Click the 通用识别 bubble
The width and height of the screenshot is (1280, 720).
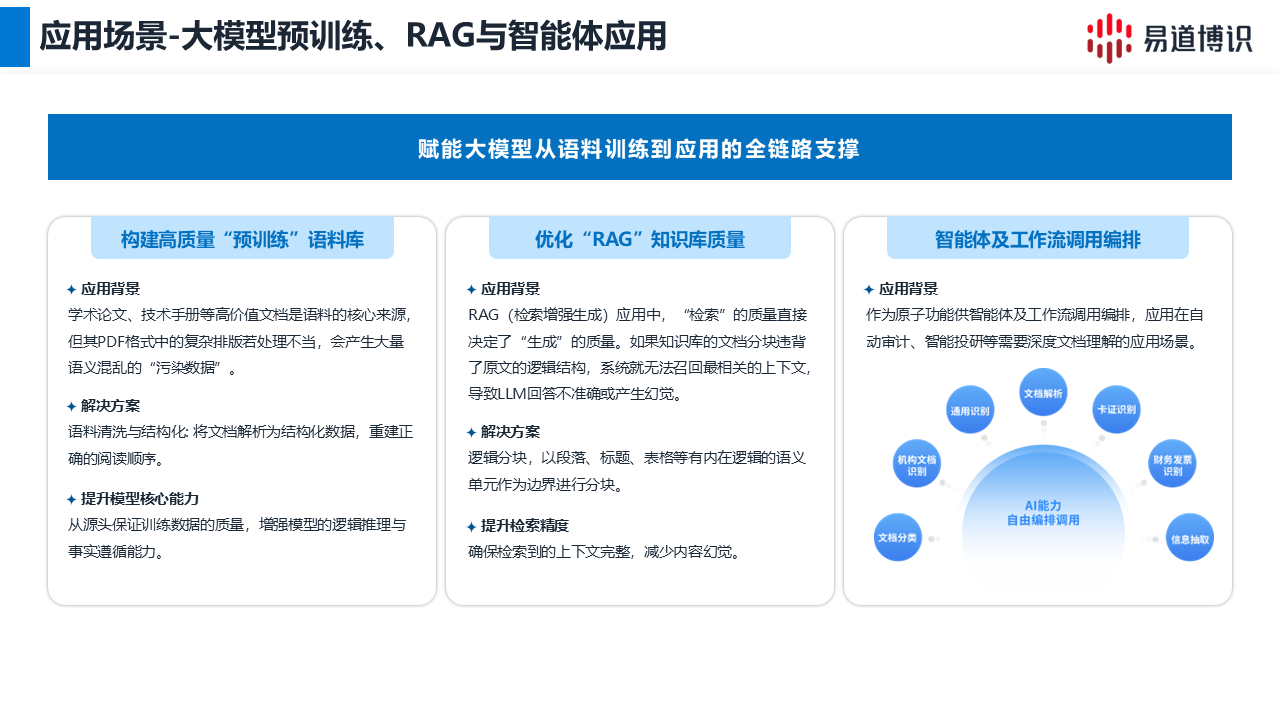click(x=970, y=410)
